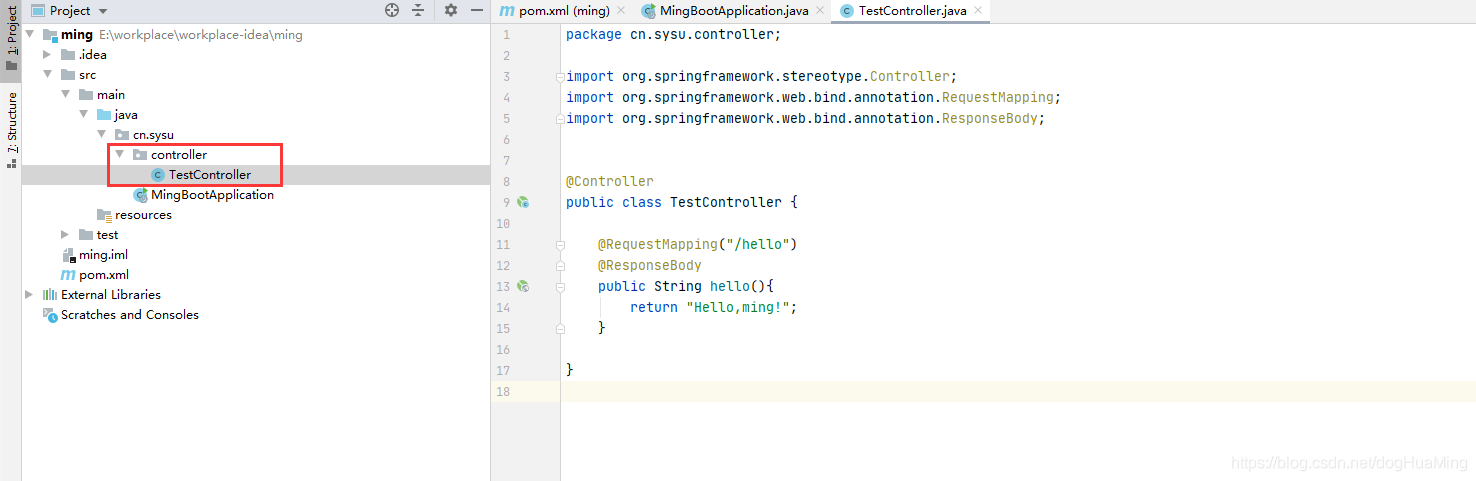Expand the test folder

click(x=65, y=235)
